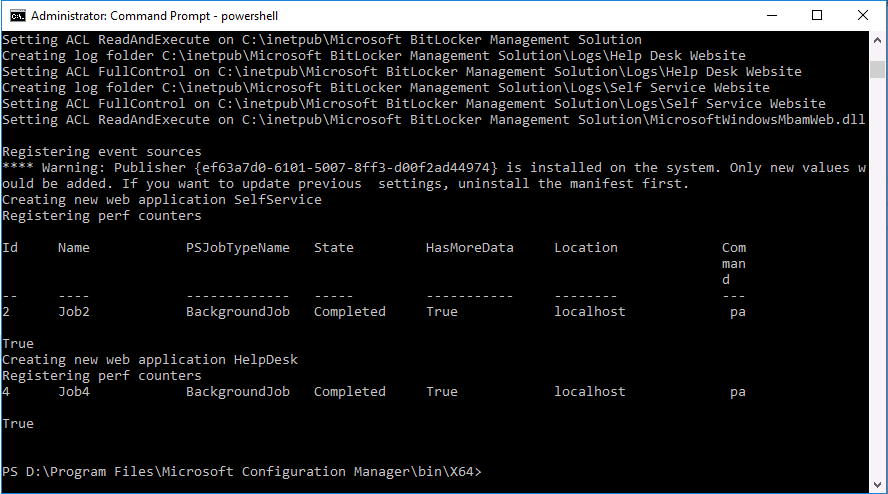Click 'BackgroundJob' in the Job4 row
This screenshot has width=888, height=494.
point(238,391)
